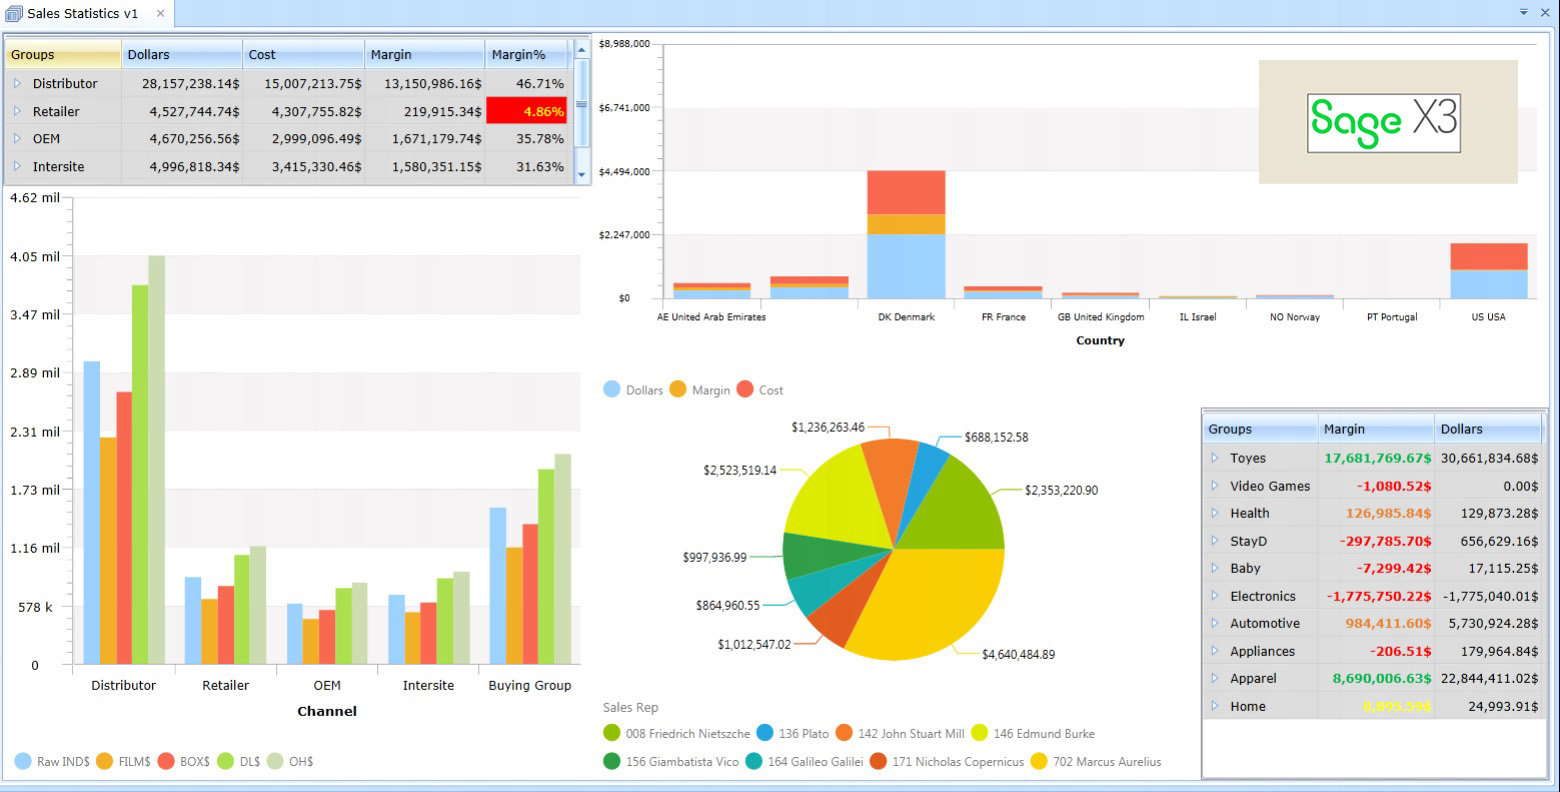The width and height of the screenshot is (1560, 792).
Task: Sort by the Margin% column header
Action: (526, 55)
